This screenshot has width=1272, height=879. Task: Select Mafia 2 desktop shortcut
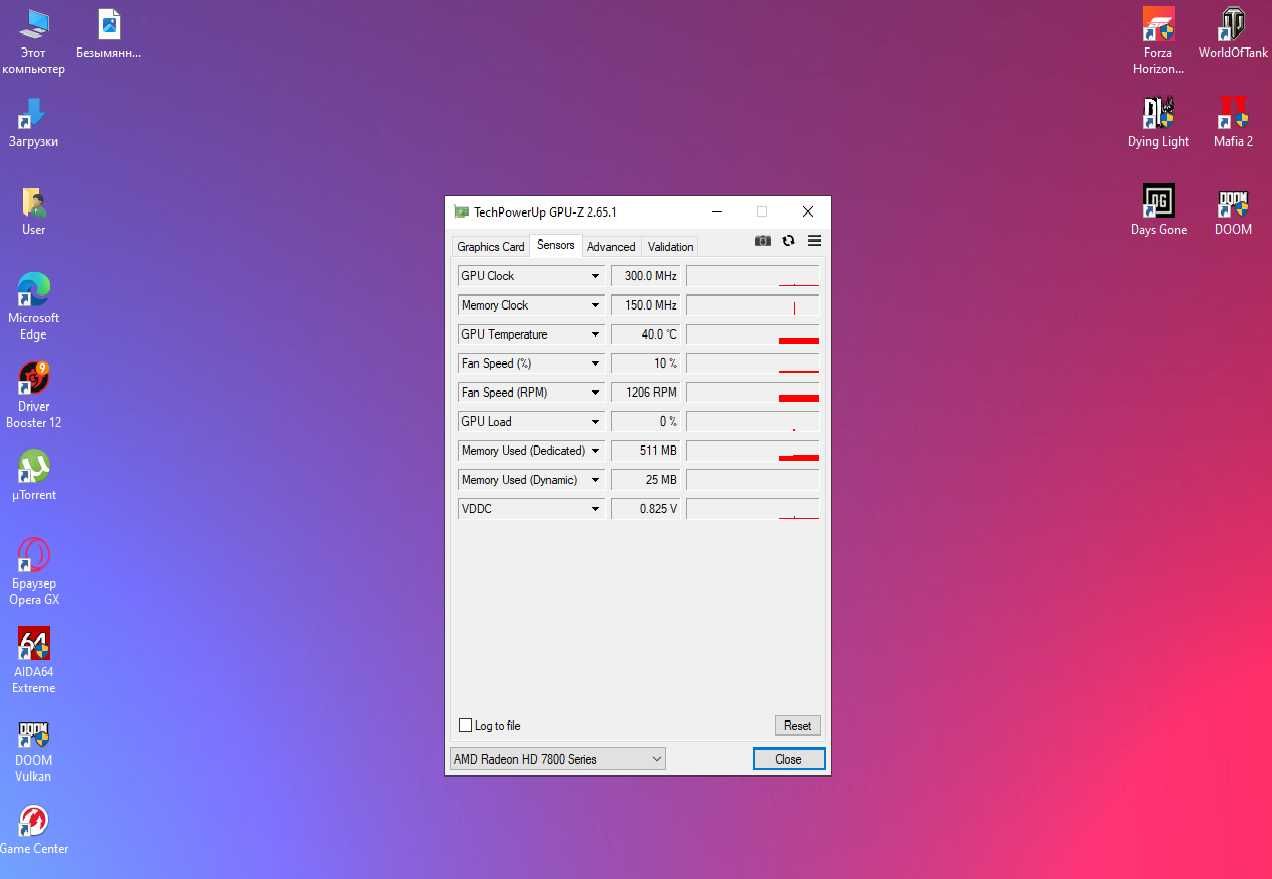(1233, 122)
